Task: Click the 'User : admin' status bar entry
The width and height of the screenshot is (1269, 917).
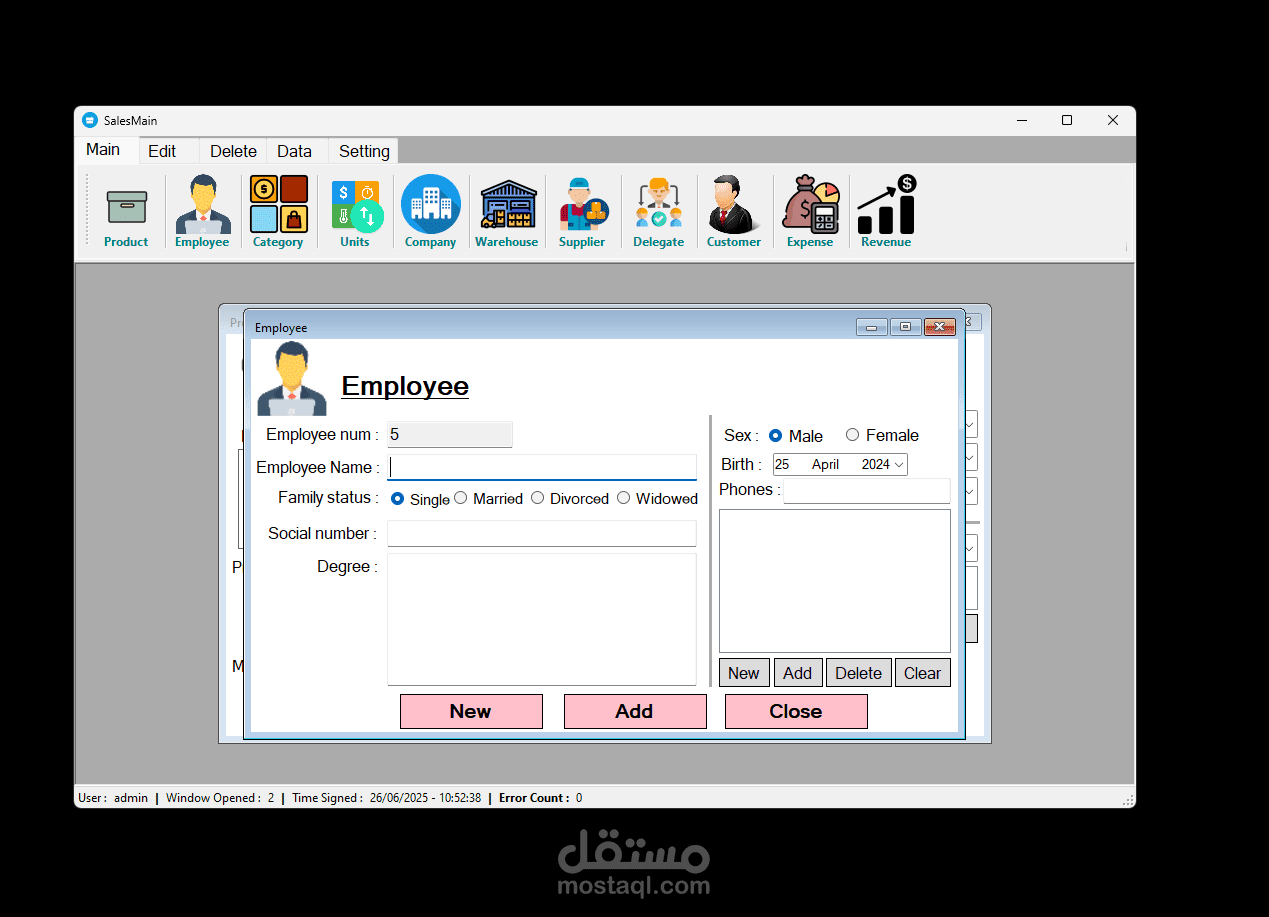Action: click(x=113, y=798)
